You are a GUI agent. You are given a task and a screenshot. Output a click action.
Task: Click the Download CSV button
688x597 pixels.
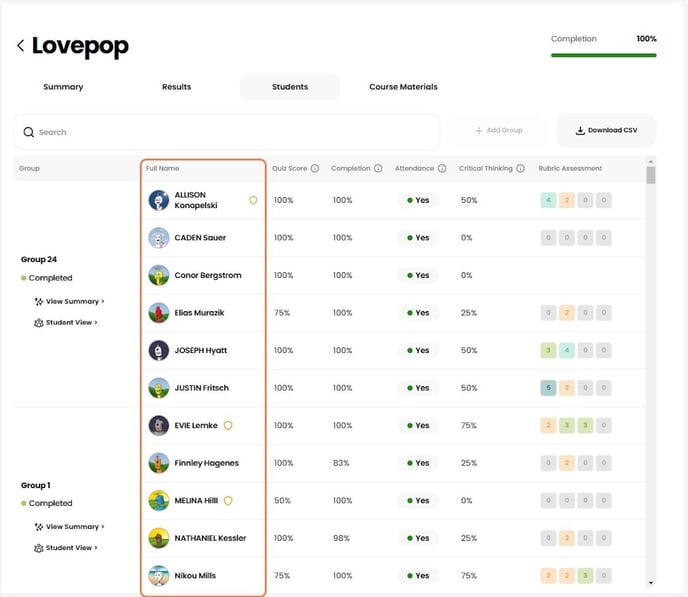(x=607, y=131)
